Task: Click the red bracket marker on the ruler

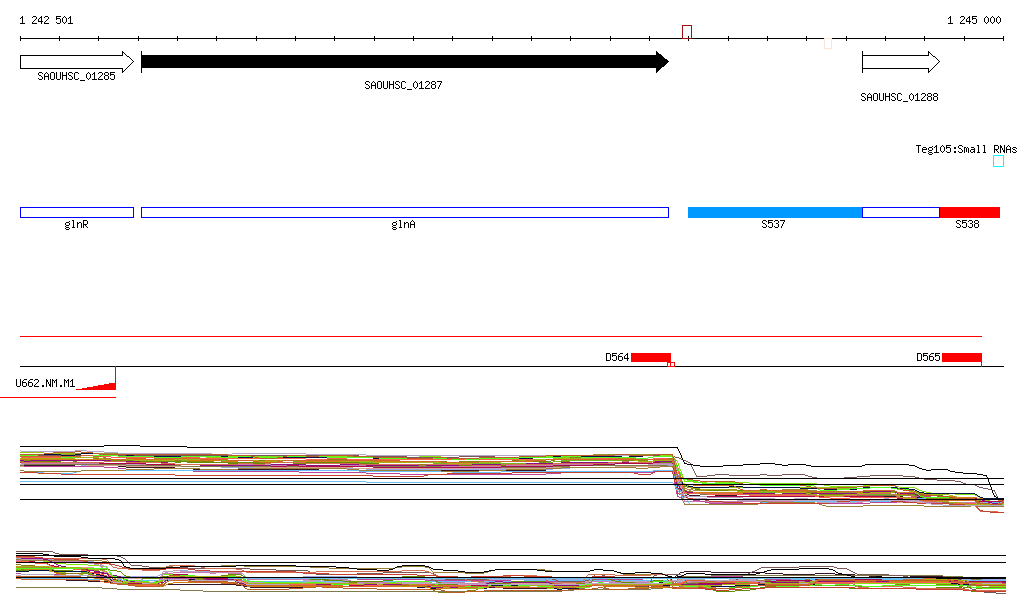Action: [x=687, y=31]
